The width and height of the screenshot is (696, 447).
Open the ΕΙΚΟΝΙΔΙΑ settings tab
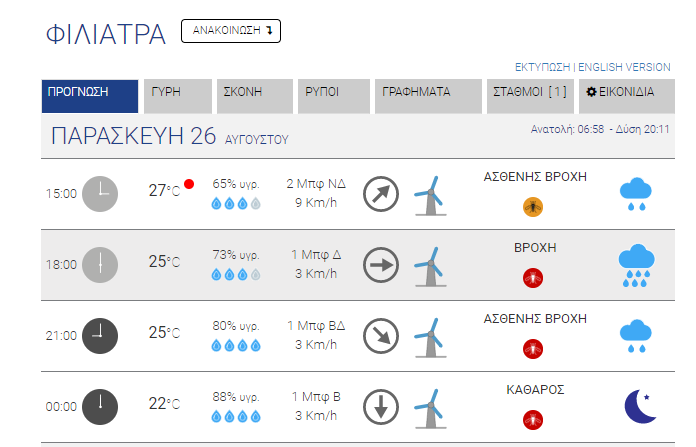tap(627, 96)
